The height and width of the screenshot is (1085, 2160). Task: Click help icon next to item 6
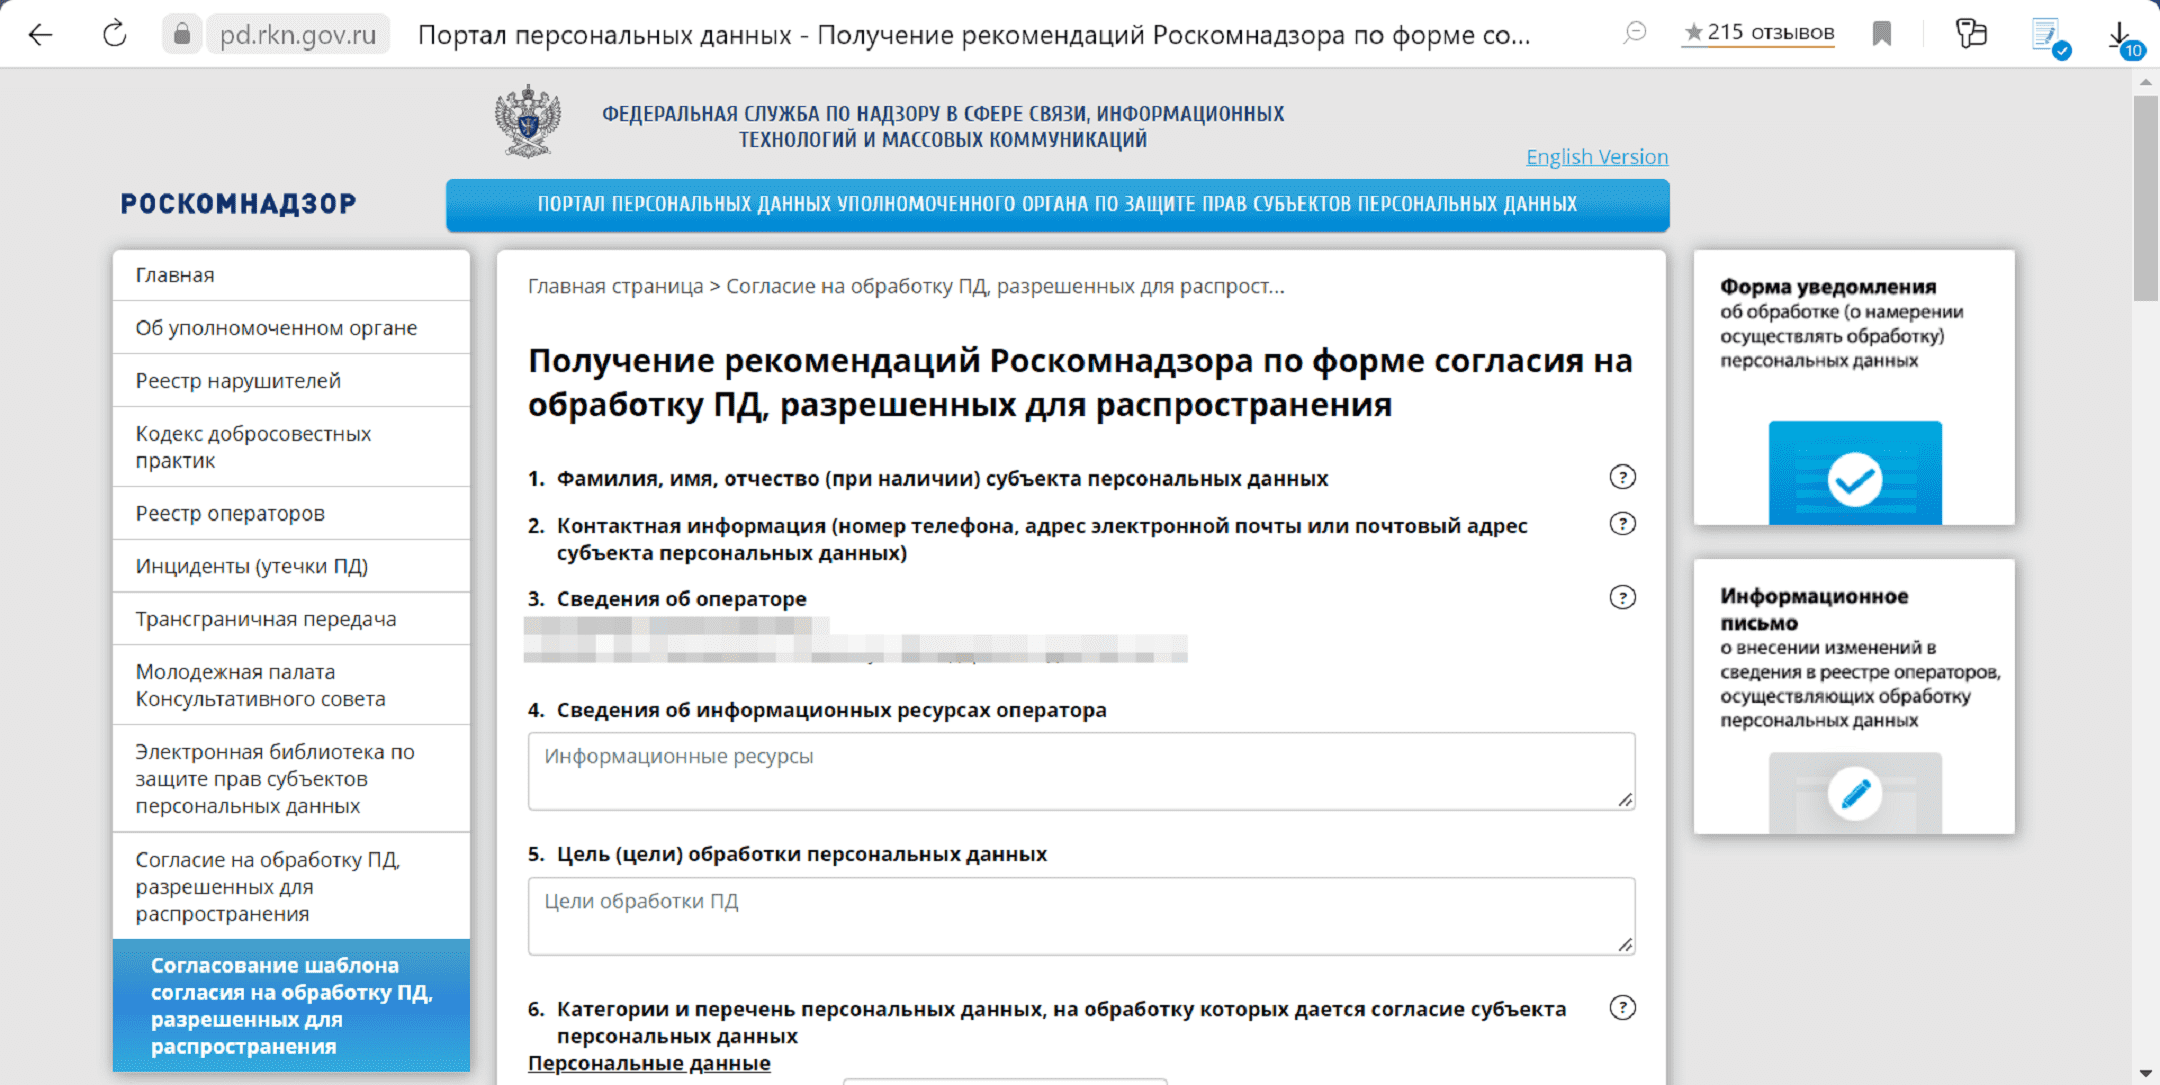click(x=1622, y=1008)
